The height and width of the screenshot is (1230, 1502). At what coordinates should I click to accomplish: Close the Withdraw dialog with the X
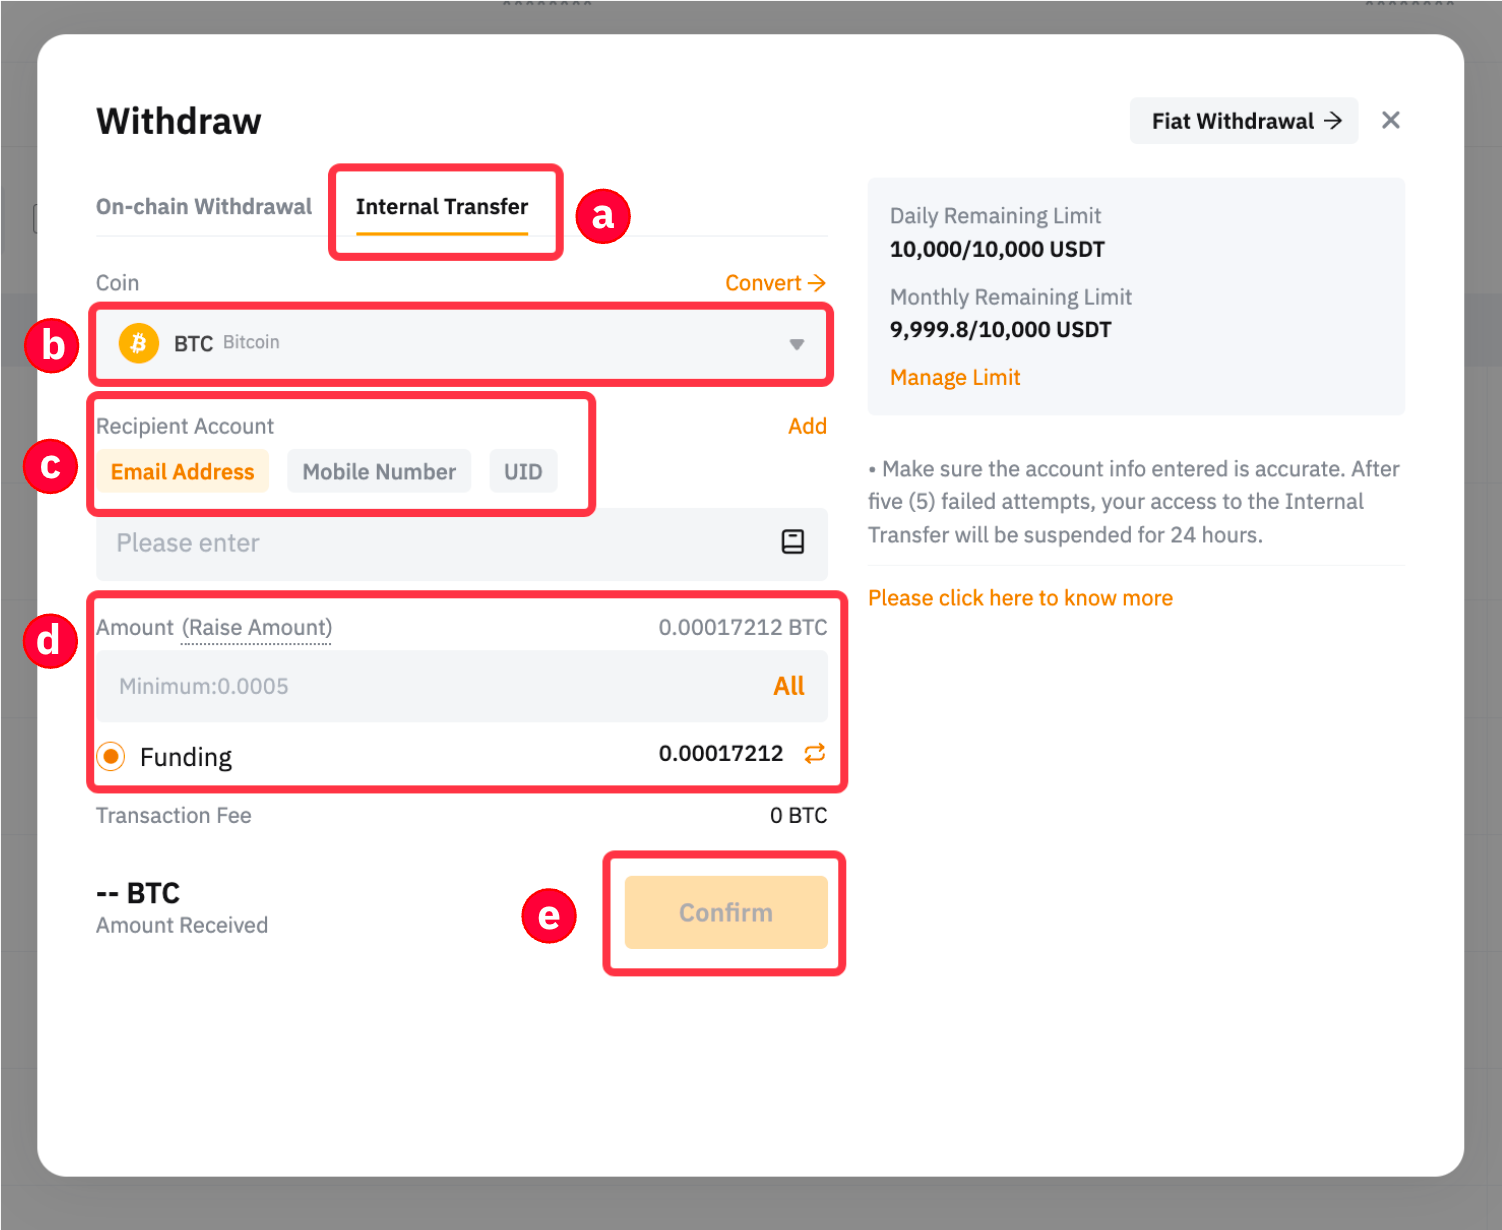(1390, 121)
